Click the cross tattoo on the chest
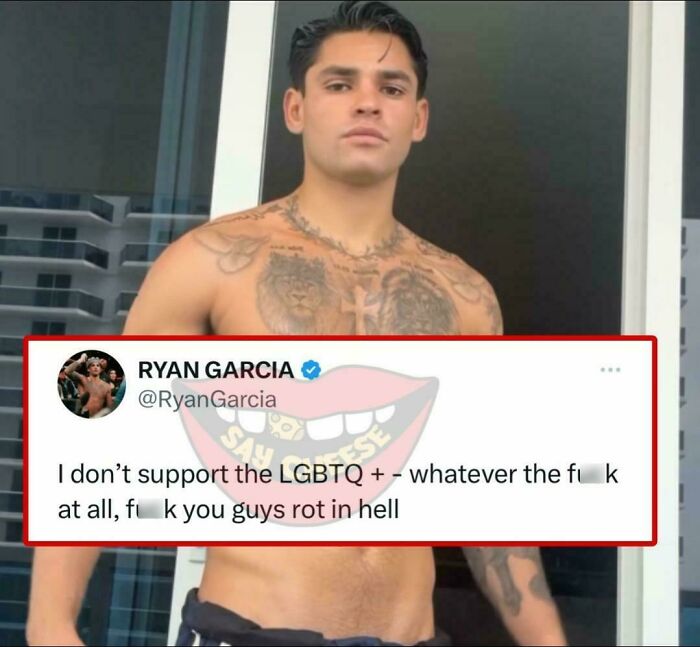This screenshot has height=647, width=700. pos(359,309)
